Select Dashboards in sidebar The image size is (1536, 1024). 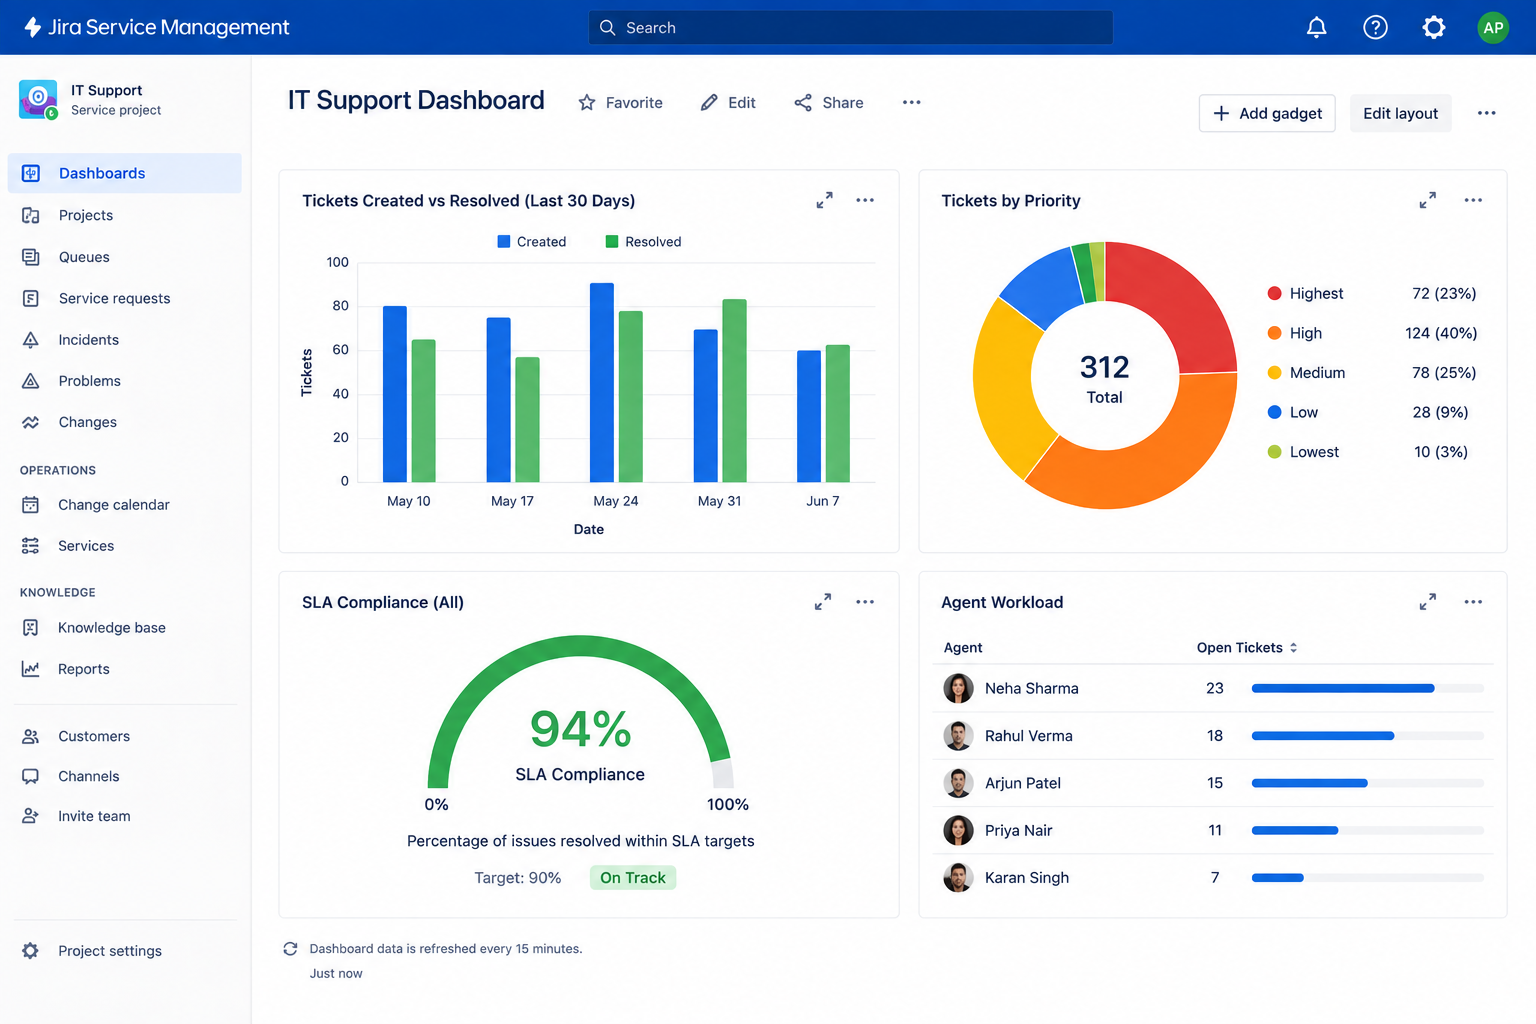tap(125, 173)
